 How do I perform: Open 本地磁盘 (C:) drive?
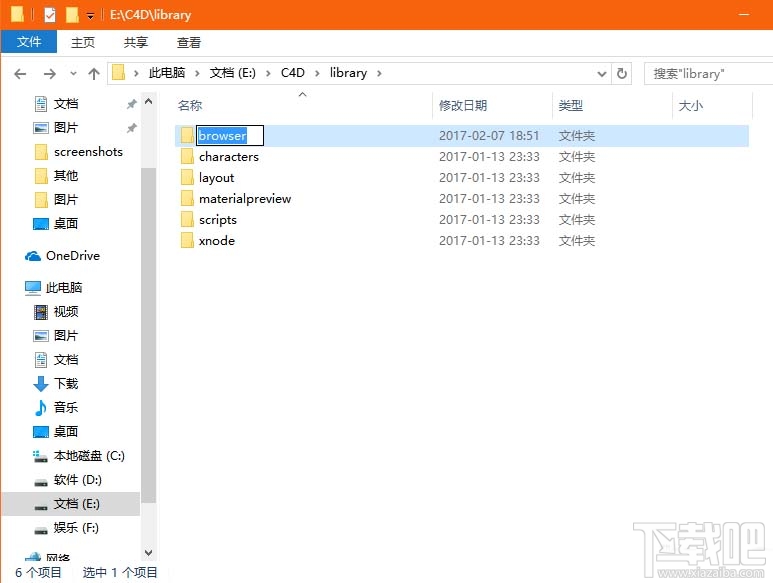coord(89,456)
